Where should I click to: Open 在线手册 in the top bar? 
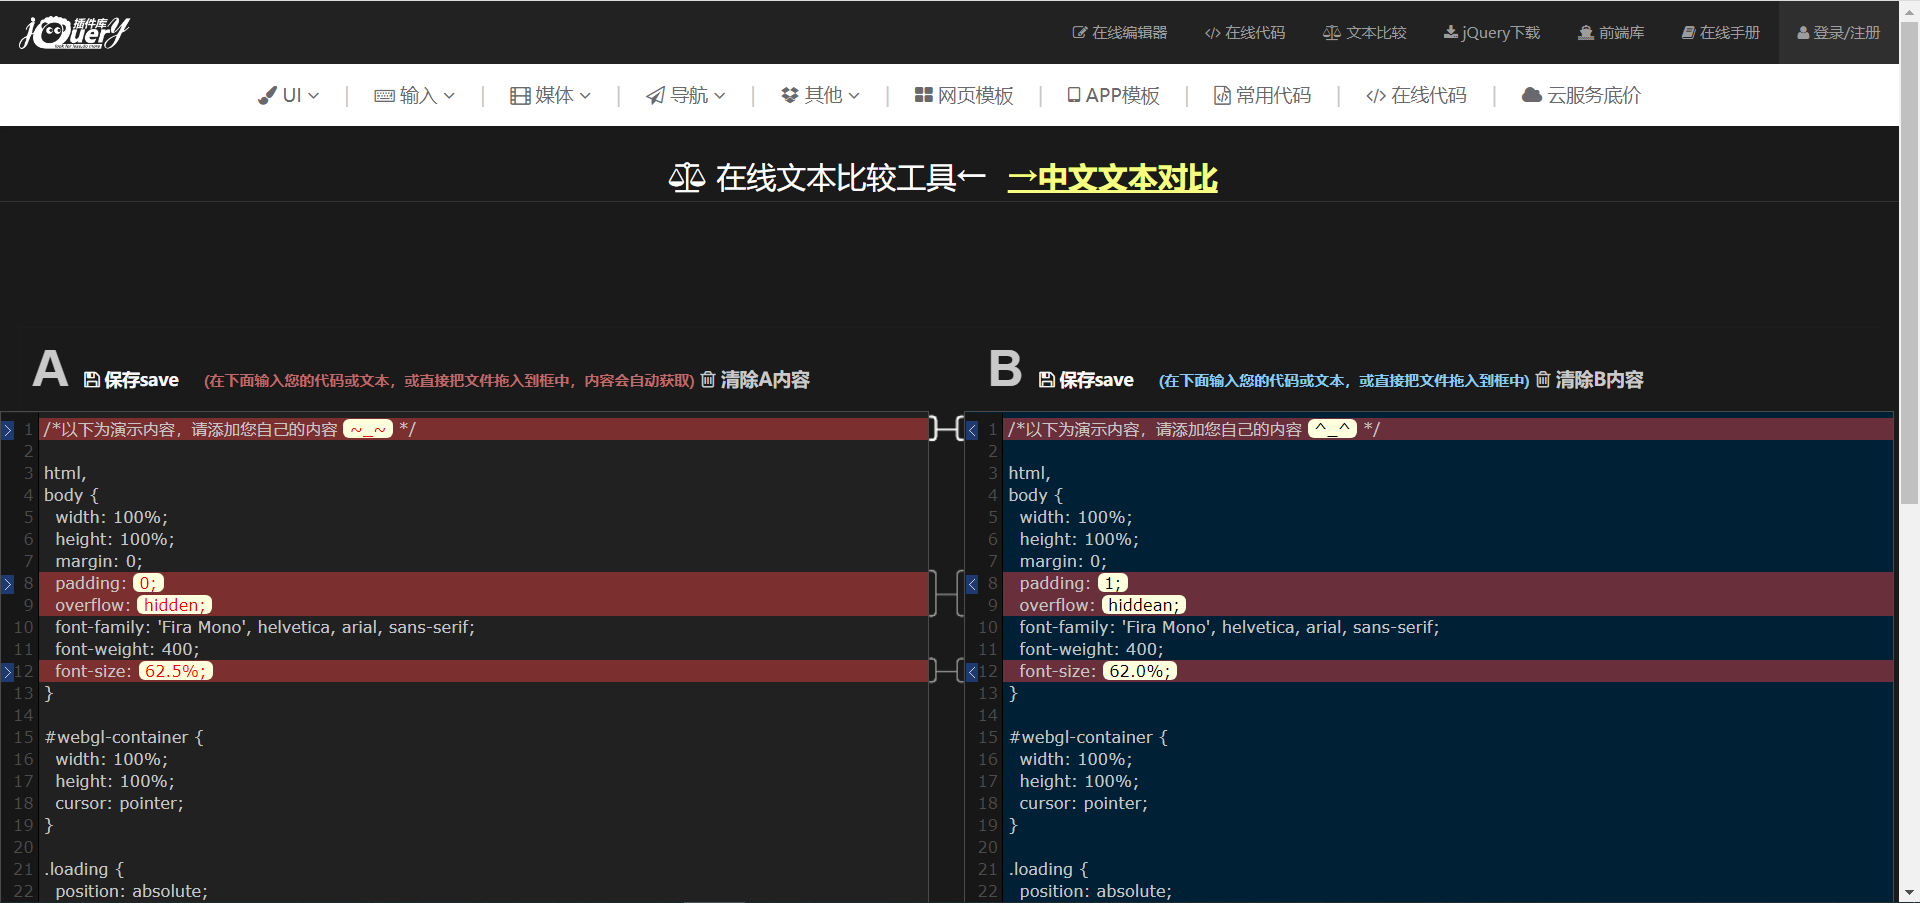tap(1721, 32)
